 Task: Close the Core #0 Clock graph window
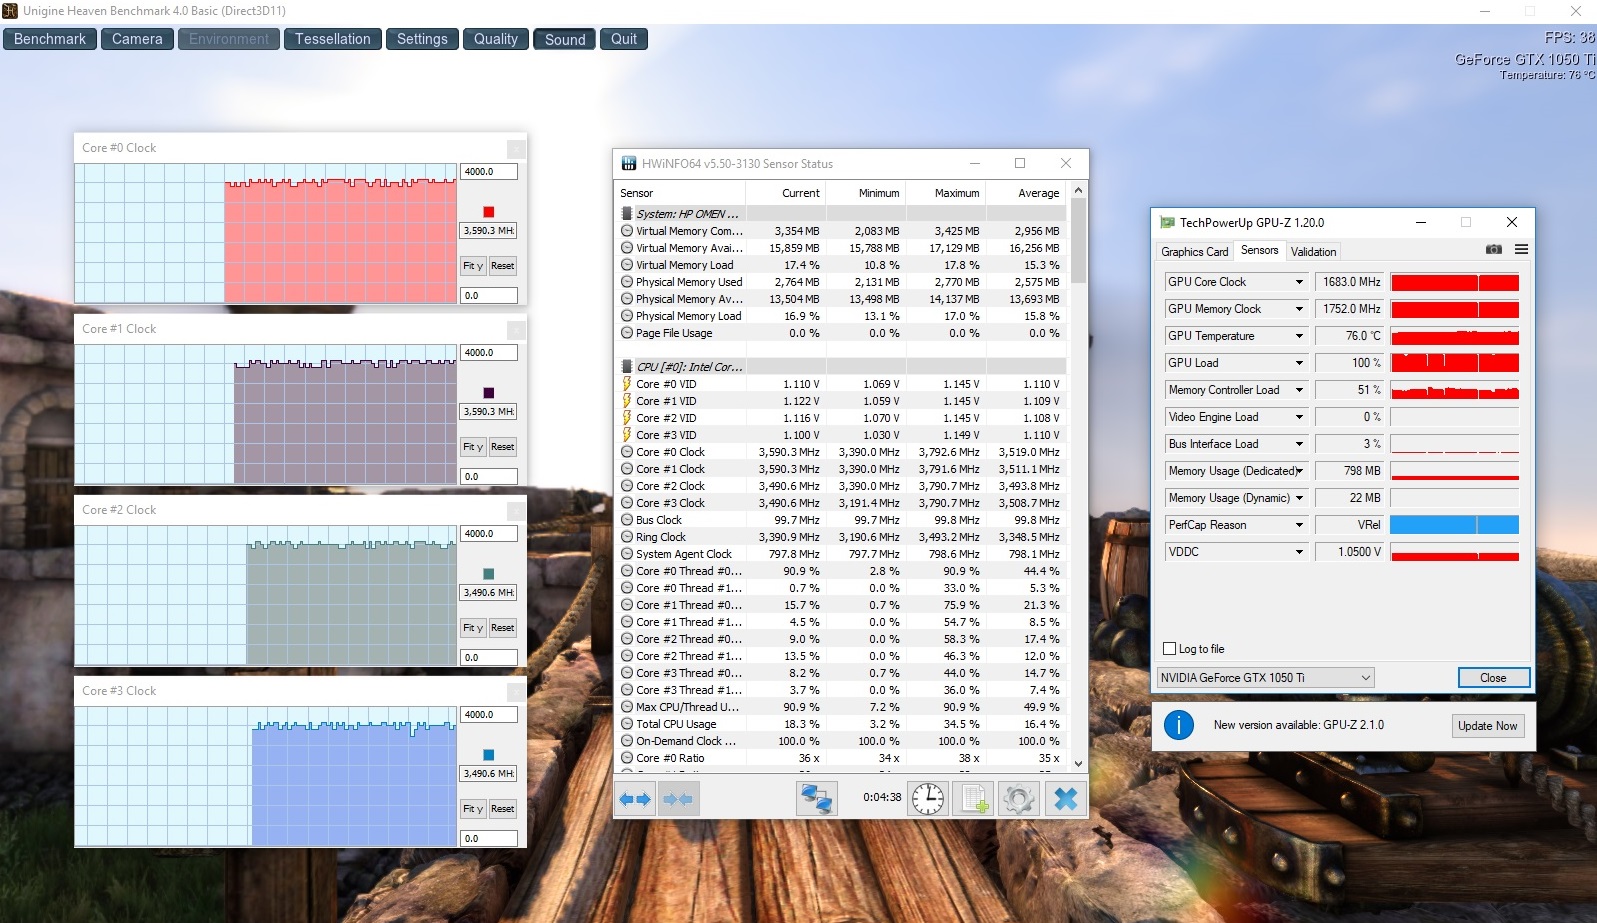516,148
